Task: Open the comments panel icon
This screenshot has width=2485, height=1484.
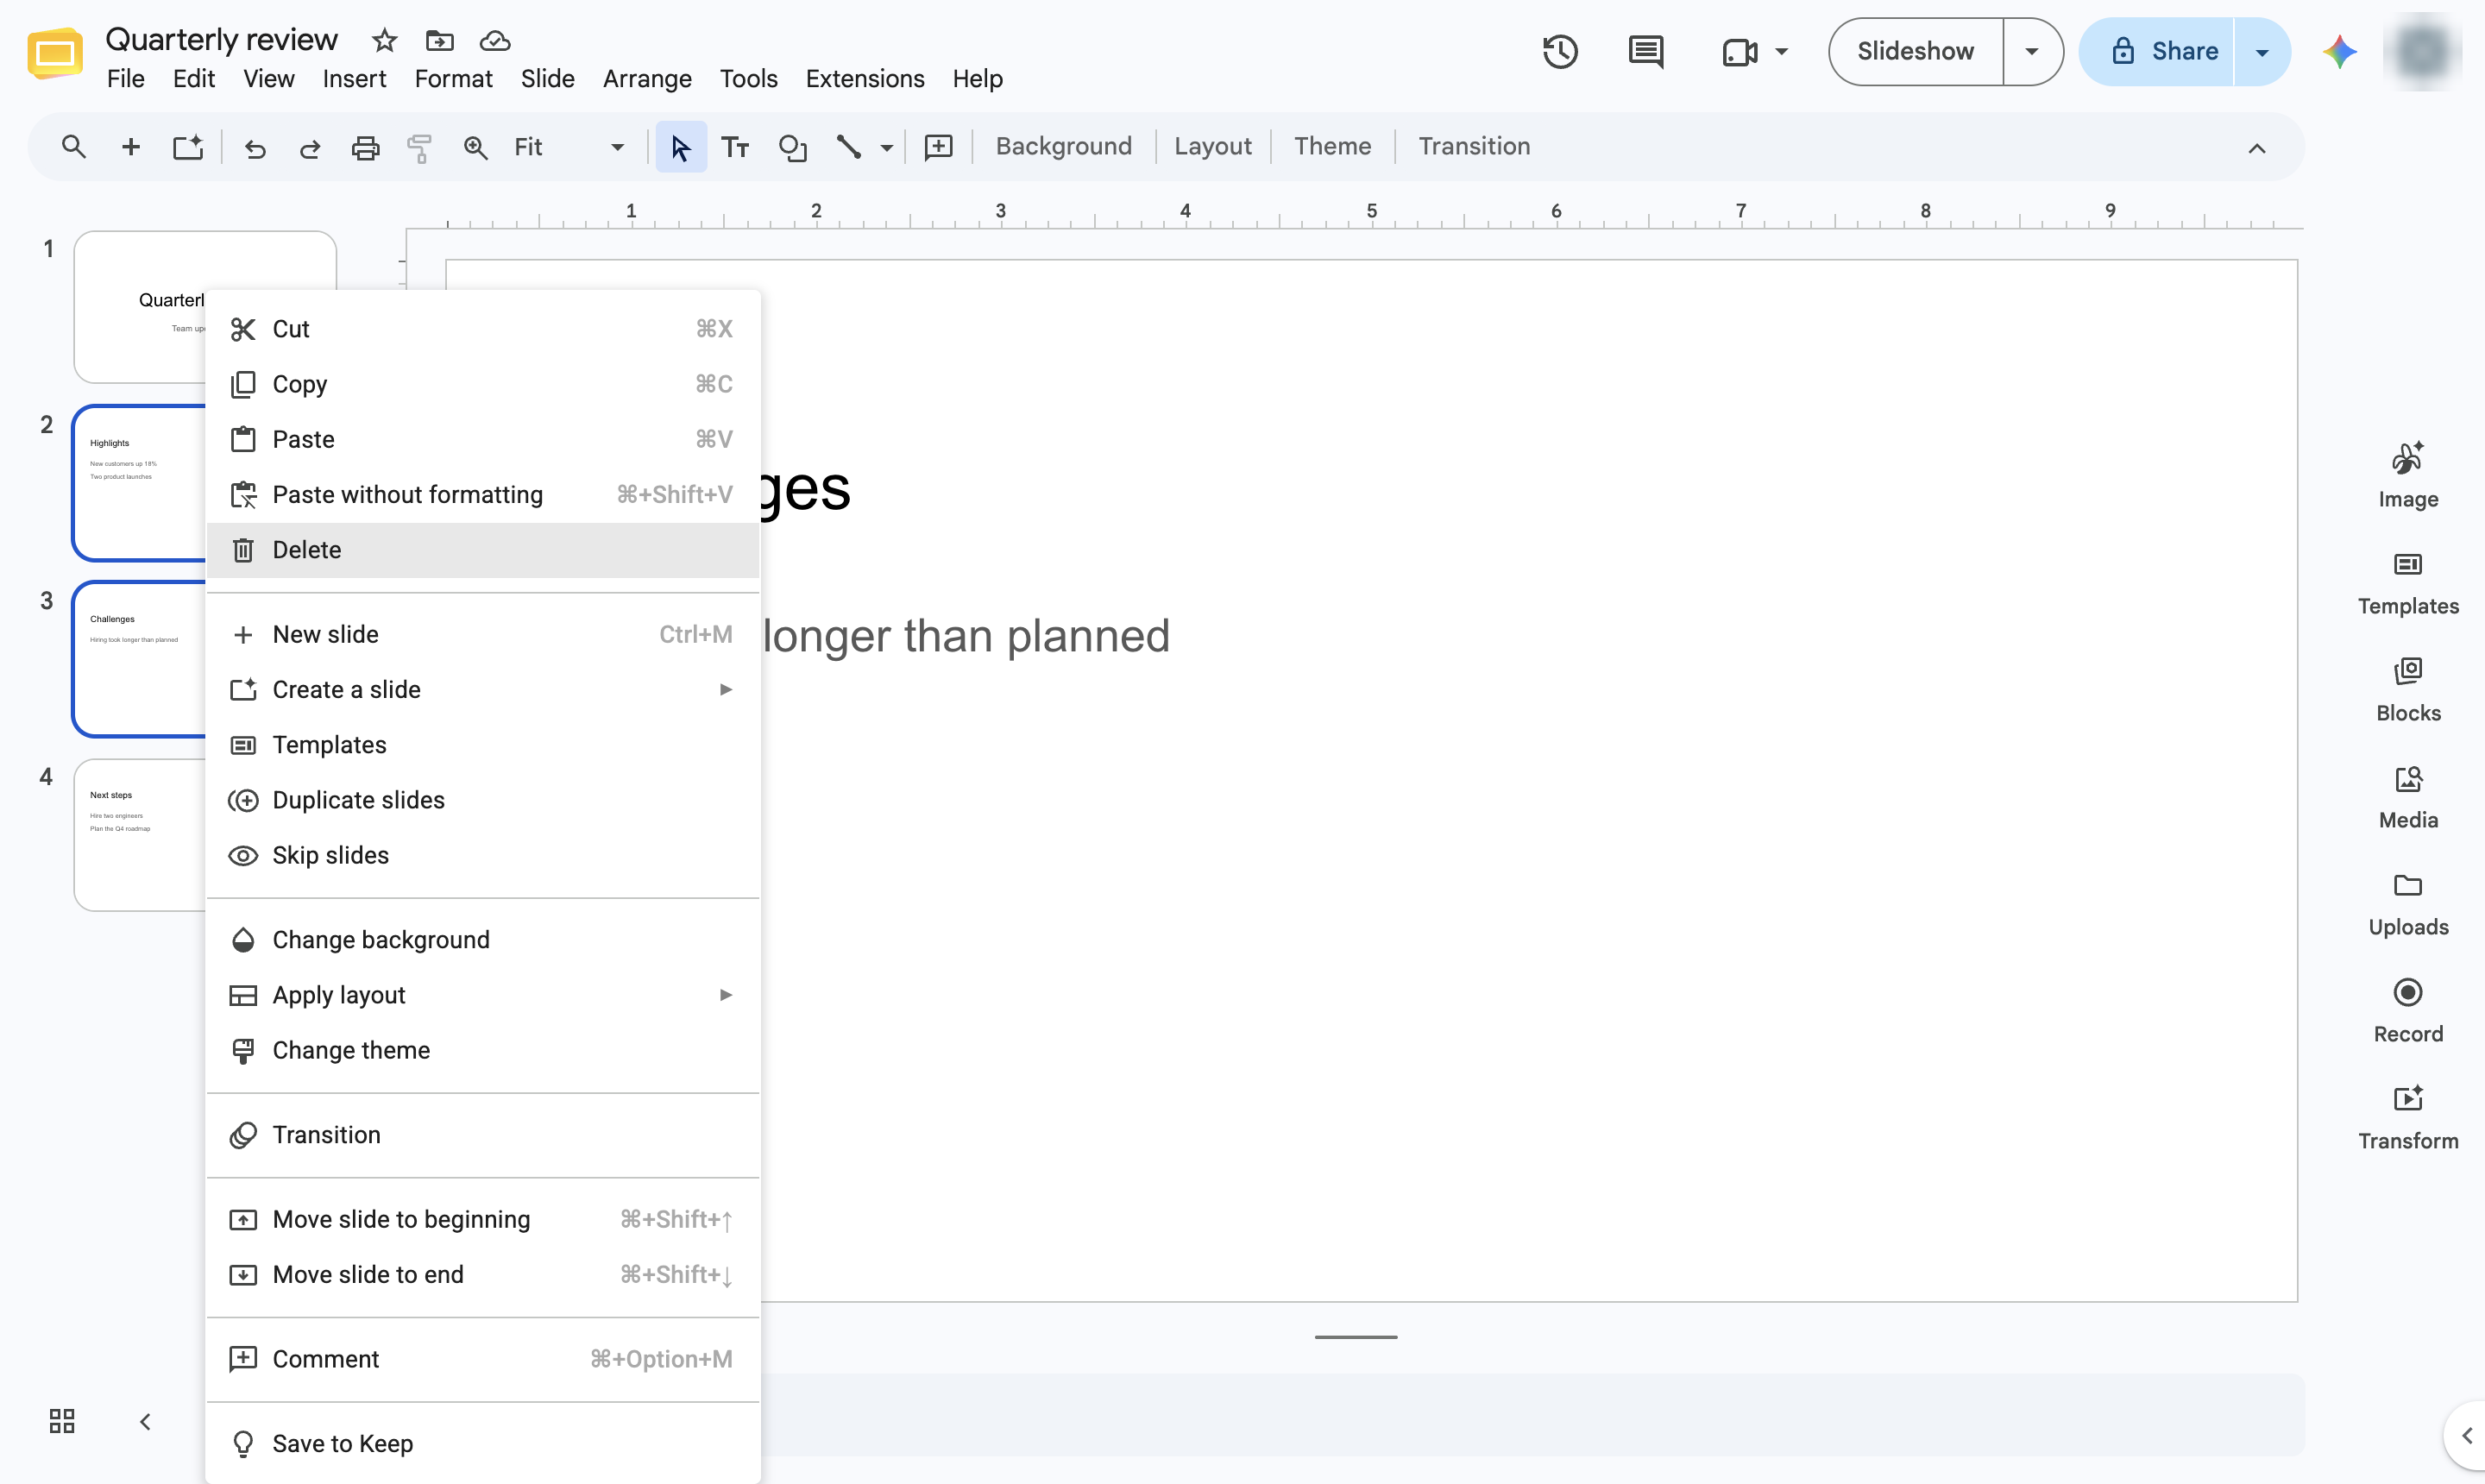Action: (1645, 51)
